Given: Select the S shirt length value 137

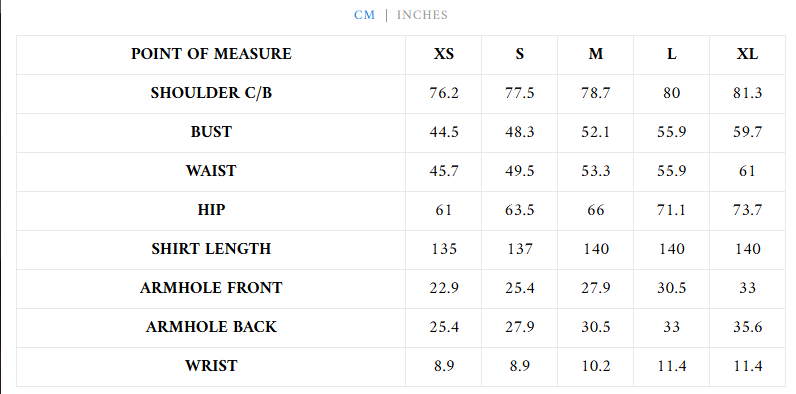Looking at the screenshot, I should [x=519, y=249].
